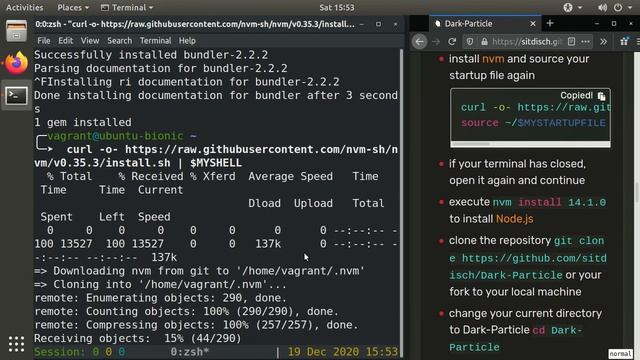Open the power system menu
Image resolution: width=640 pixels, height=360 pixels.
[x=622, y=7]
